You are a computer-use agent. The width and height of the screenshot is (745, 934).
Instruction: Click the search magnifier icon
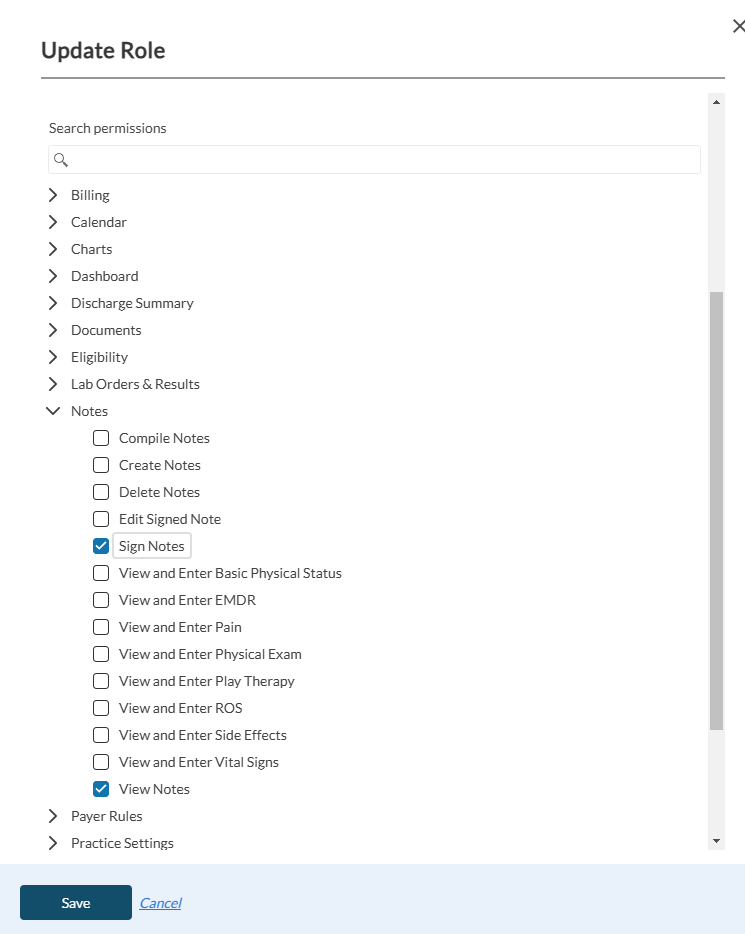[x=61, y=160]
